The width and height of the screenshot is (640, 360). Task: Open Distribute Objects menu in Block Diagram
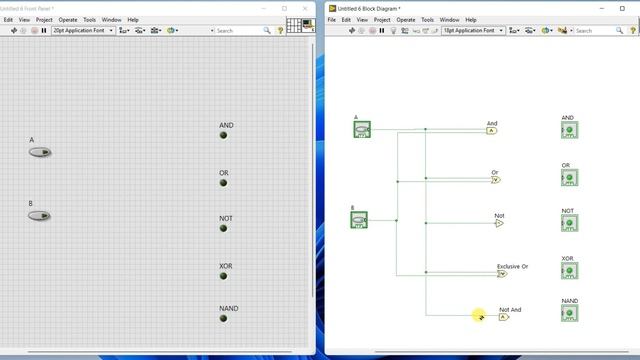530,30
